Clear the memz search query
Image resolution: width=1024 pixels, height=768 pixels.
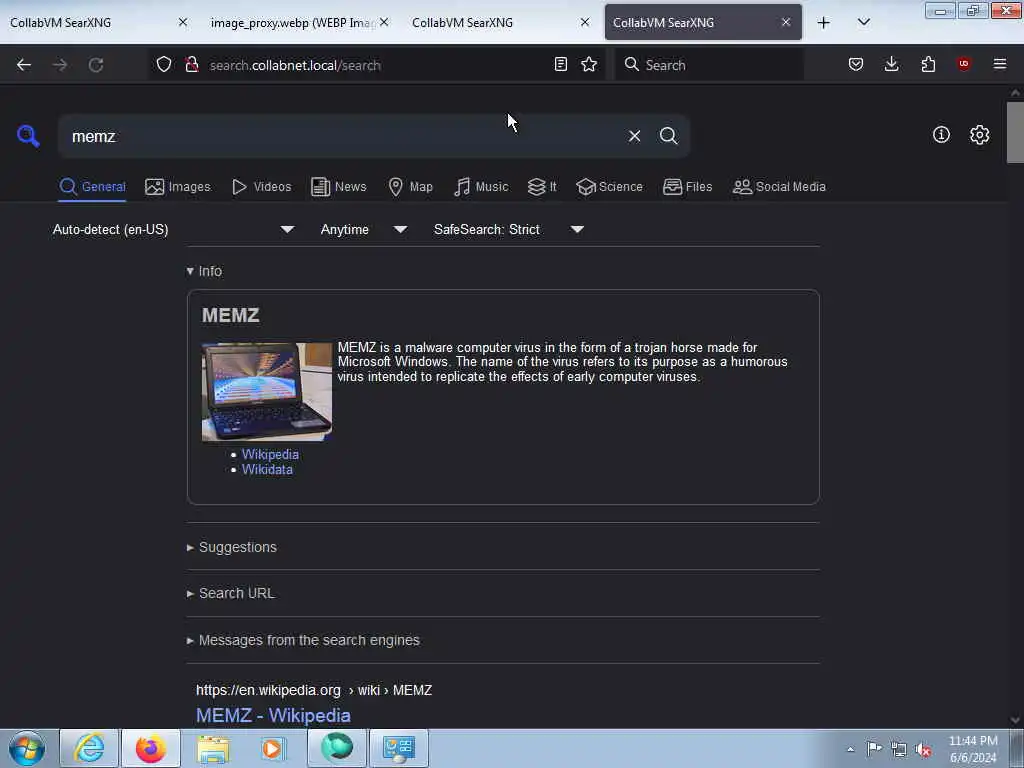tap(634, 136)
